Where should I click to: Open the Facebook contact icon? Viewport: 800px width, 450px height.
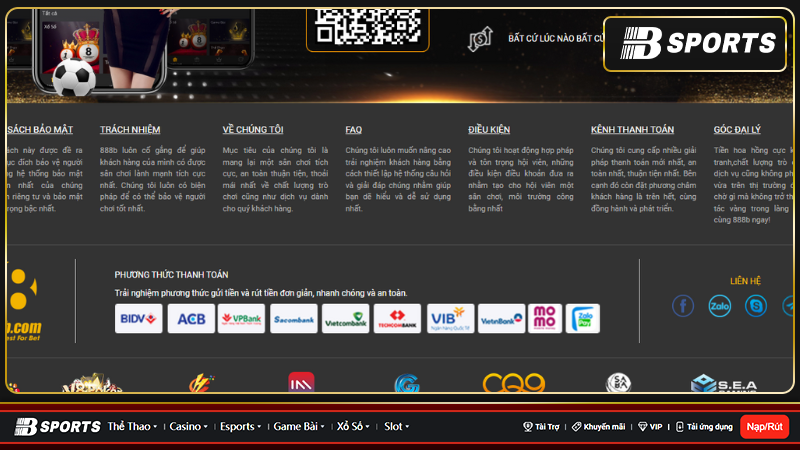tap(683, 306)
